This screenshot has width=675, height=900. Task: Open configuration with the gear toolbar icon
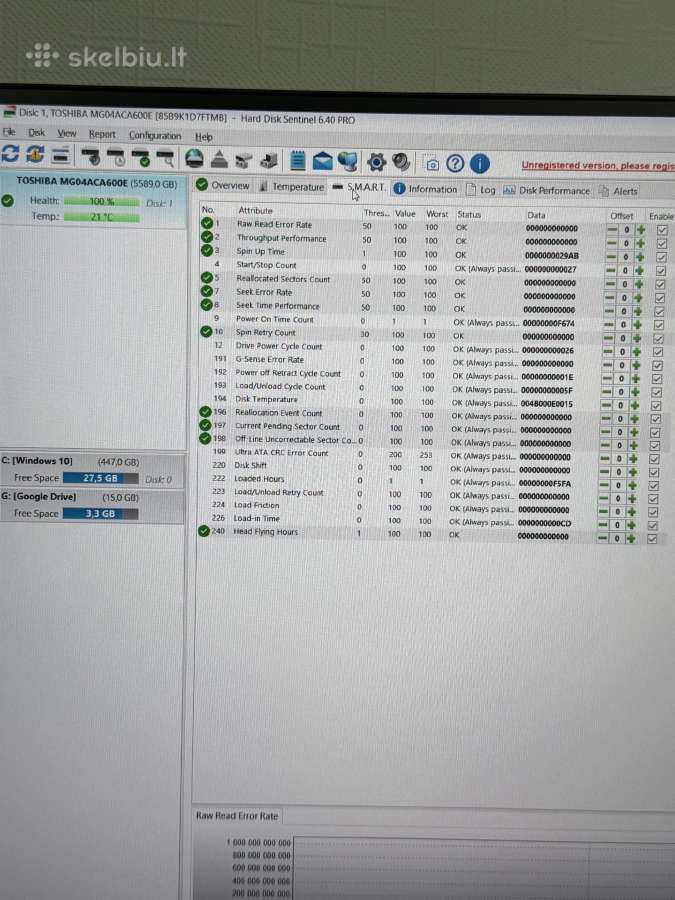click(376, 162)
